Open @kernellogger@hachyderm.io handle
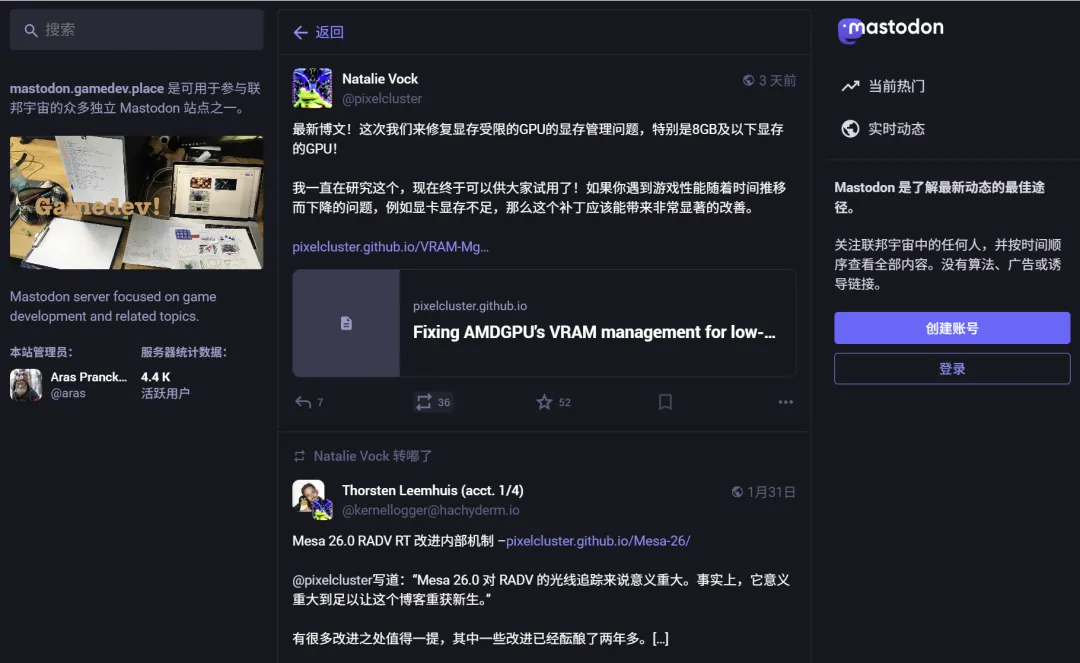This screenshot has height=663, width=1080. [x=431, y=510]
